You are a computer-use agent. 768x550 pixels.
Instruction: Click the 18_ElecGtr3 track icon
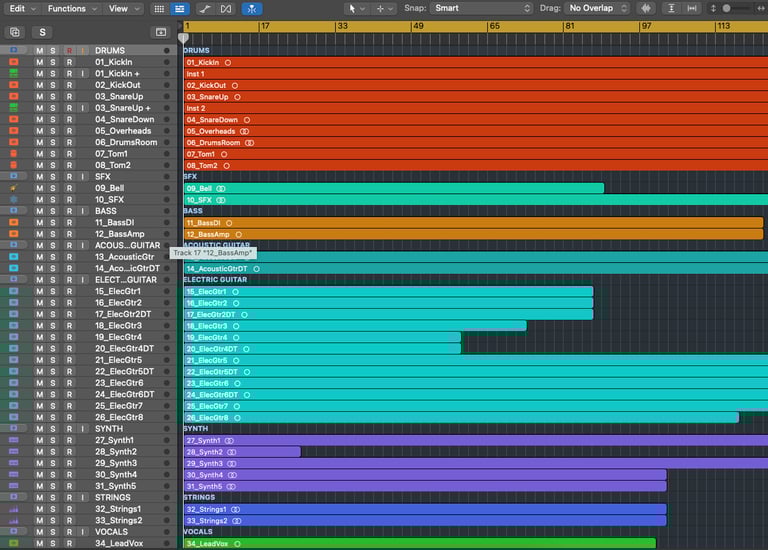(x=14, y=326)
